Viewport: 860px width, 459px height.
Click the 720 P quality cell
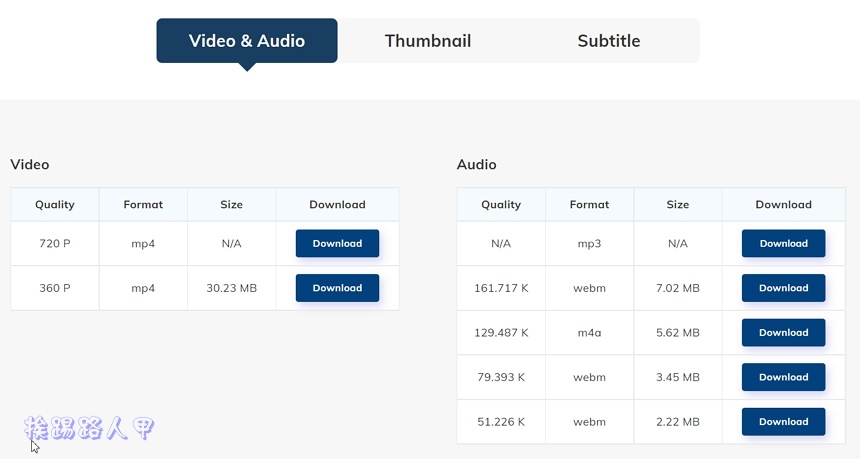[x=55, y=243]
